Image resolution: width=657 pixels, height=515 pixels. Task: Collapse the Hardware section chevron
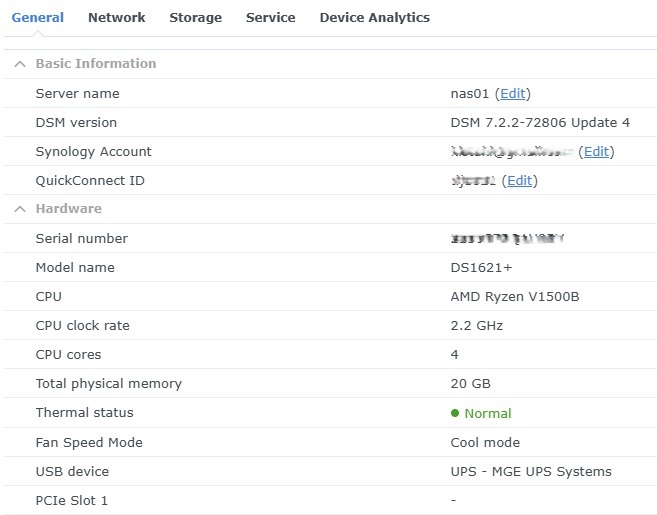point(19,209)
